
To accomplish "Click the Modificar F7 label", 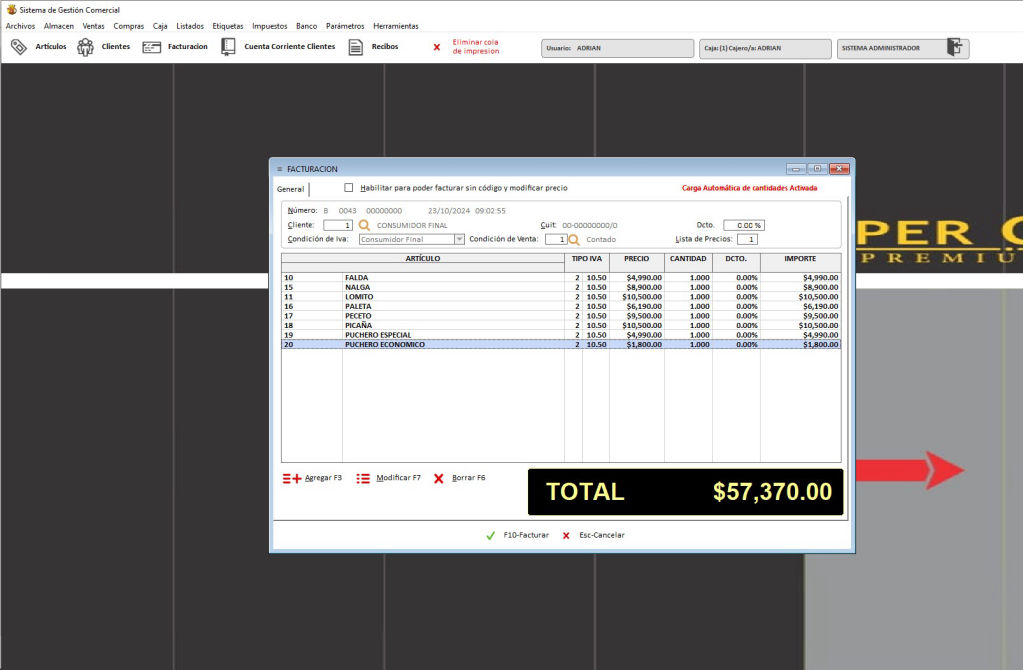I will (399, 478).
